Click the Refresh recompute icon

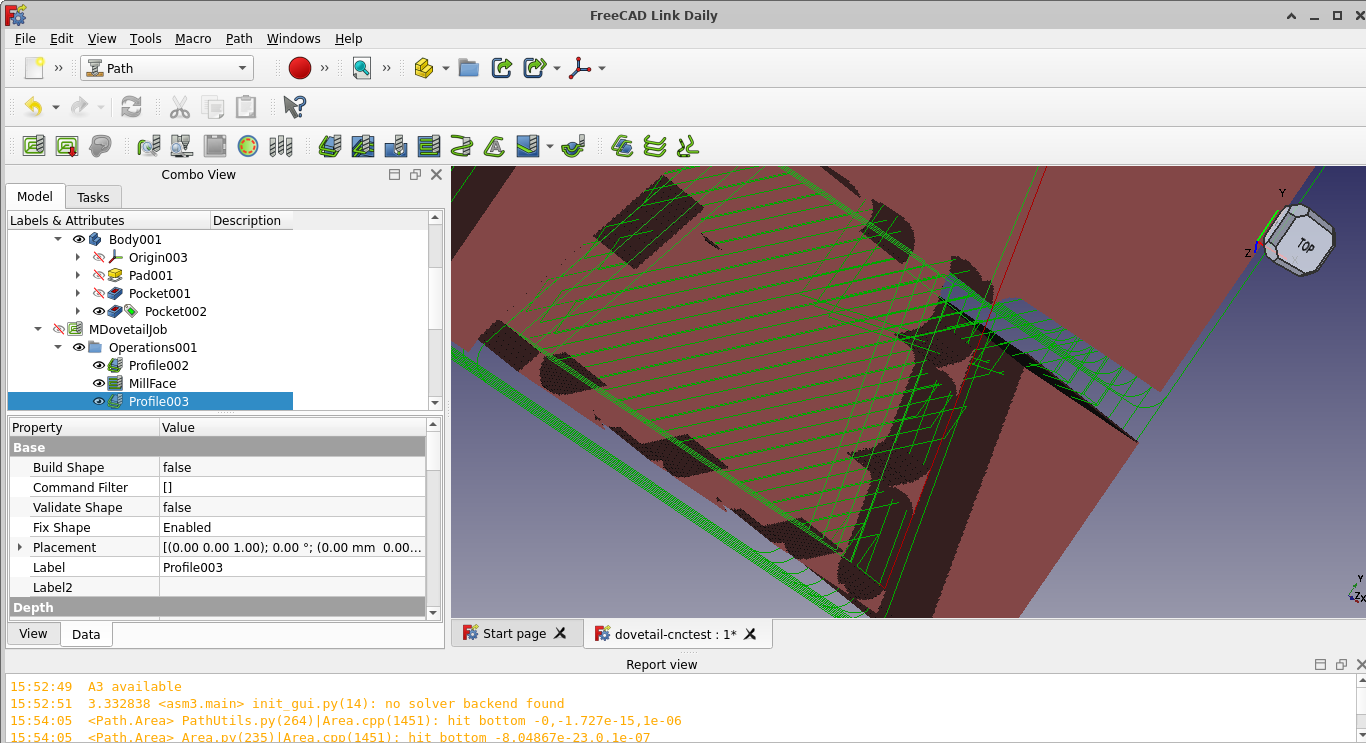point(131,107)
